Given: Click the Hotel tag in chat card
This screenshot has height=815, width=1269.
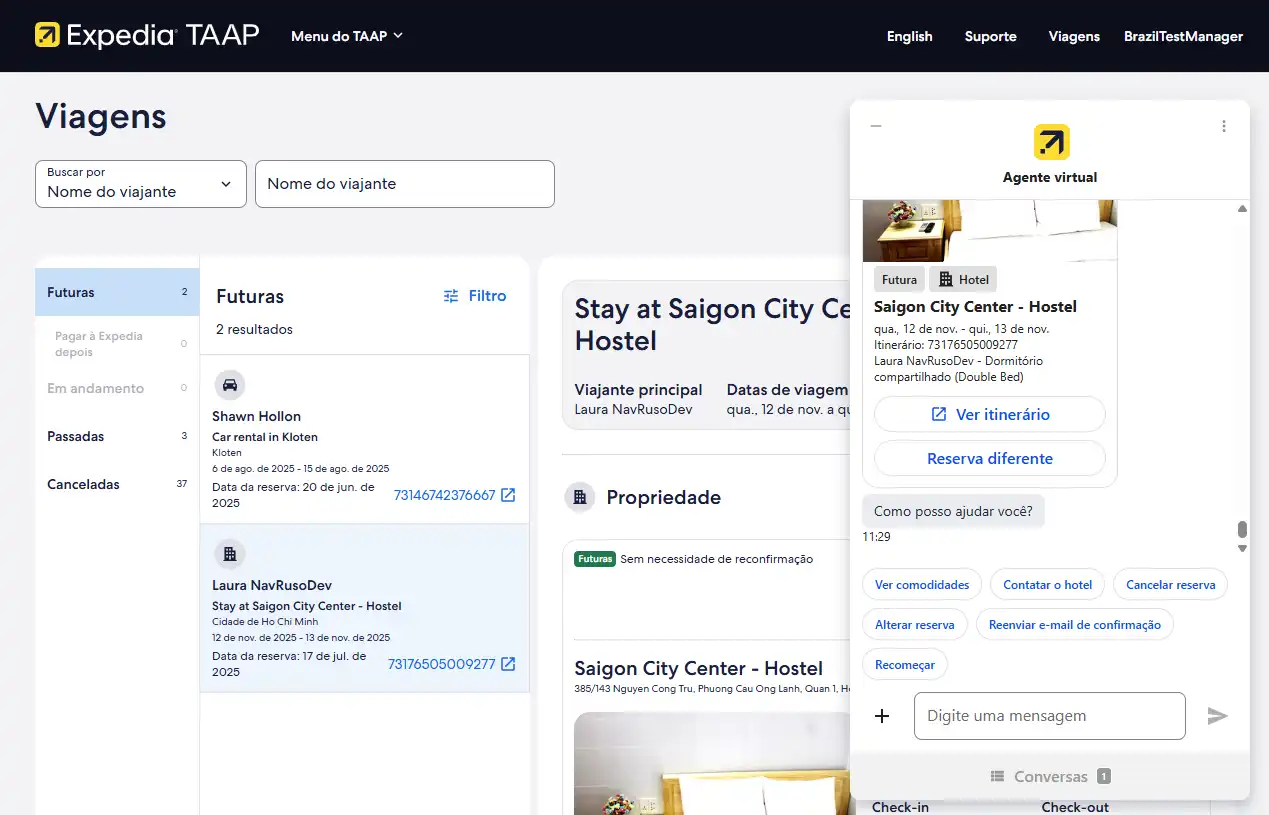Looking at the screenshot, I should [x=964, y=280].
